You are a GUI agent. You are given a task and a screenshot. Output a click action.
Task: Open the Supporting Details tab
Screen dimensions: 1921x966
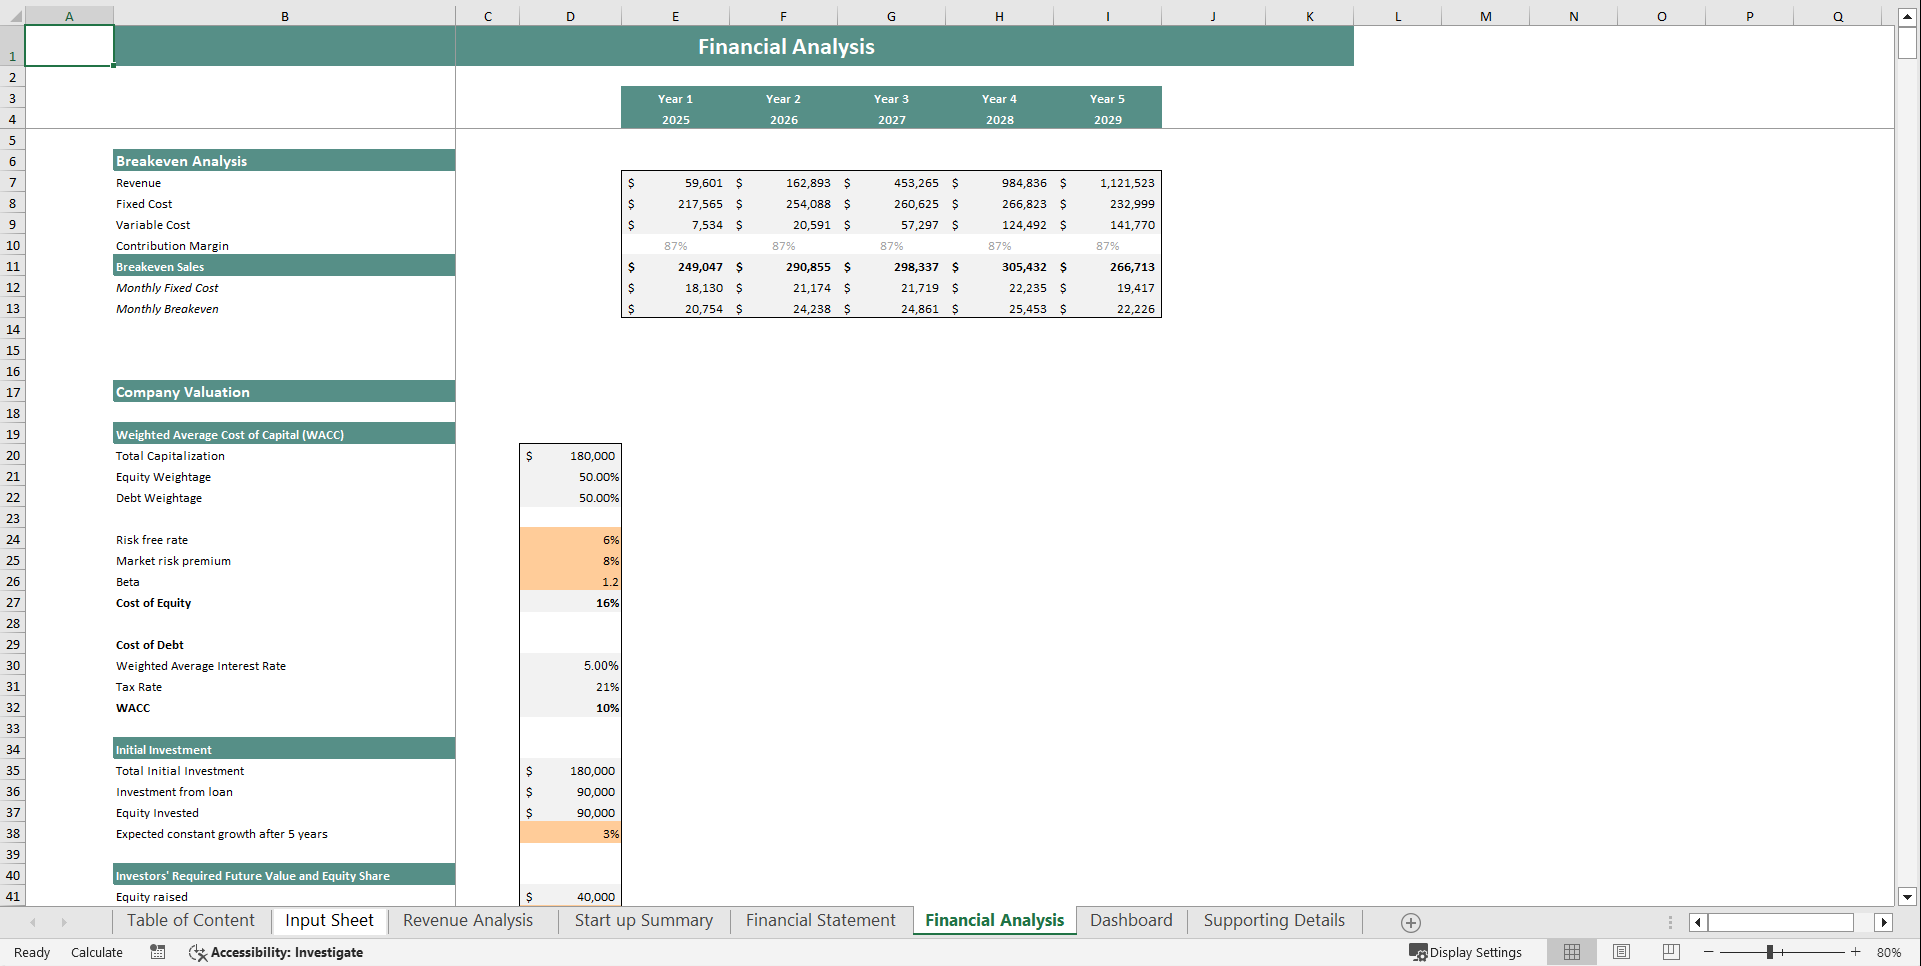click(1273, 920)
